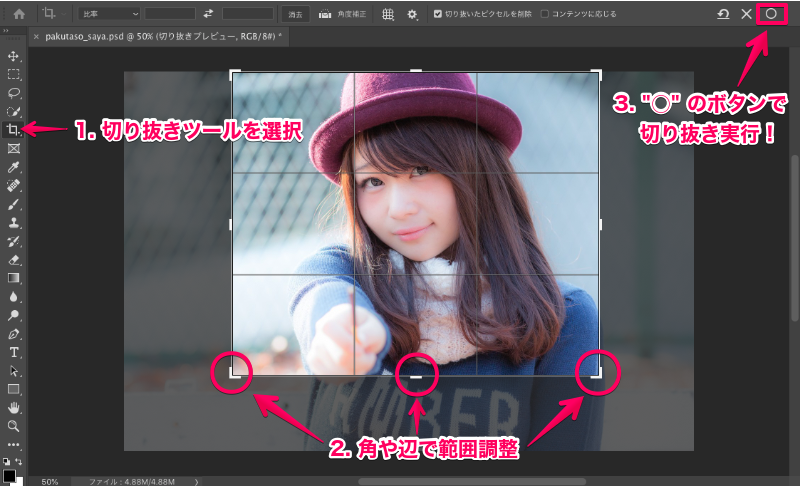Activate the Type tool
This screenshot has width=800, height=486.
tap(14, 352)
